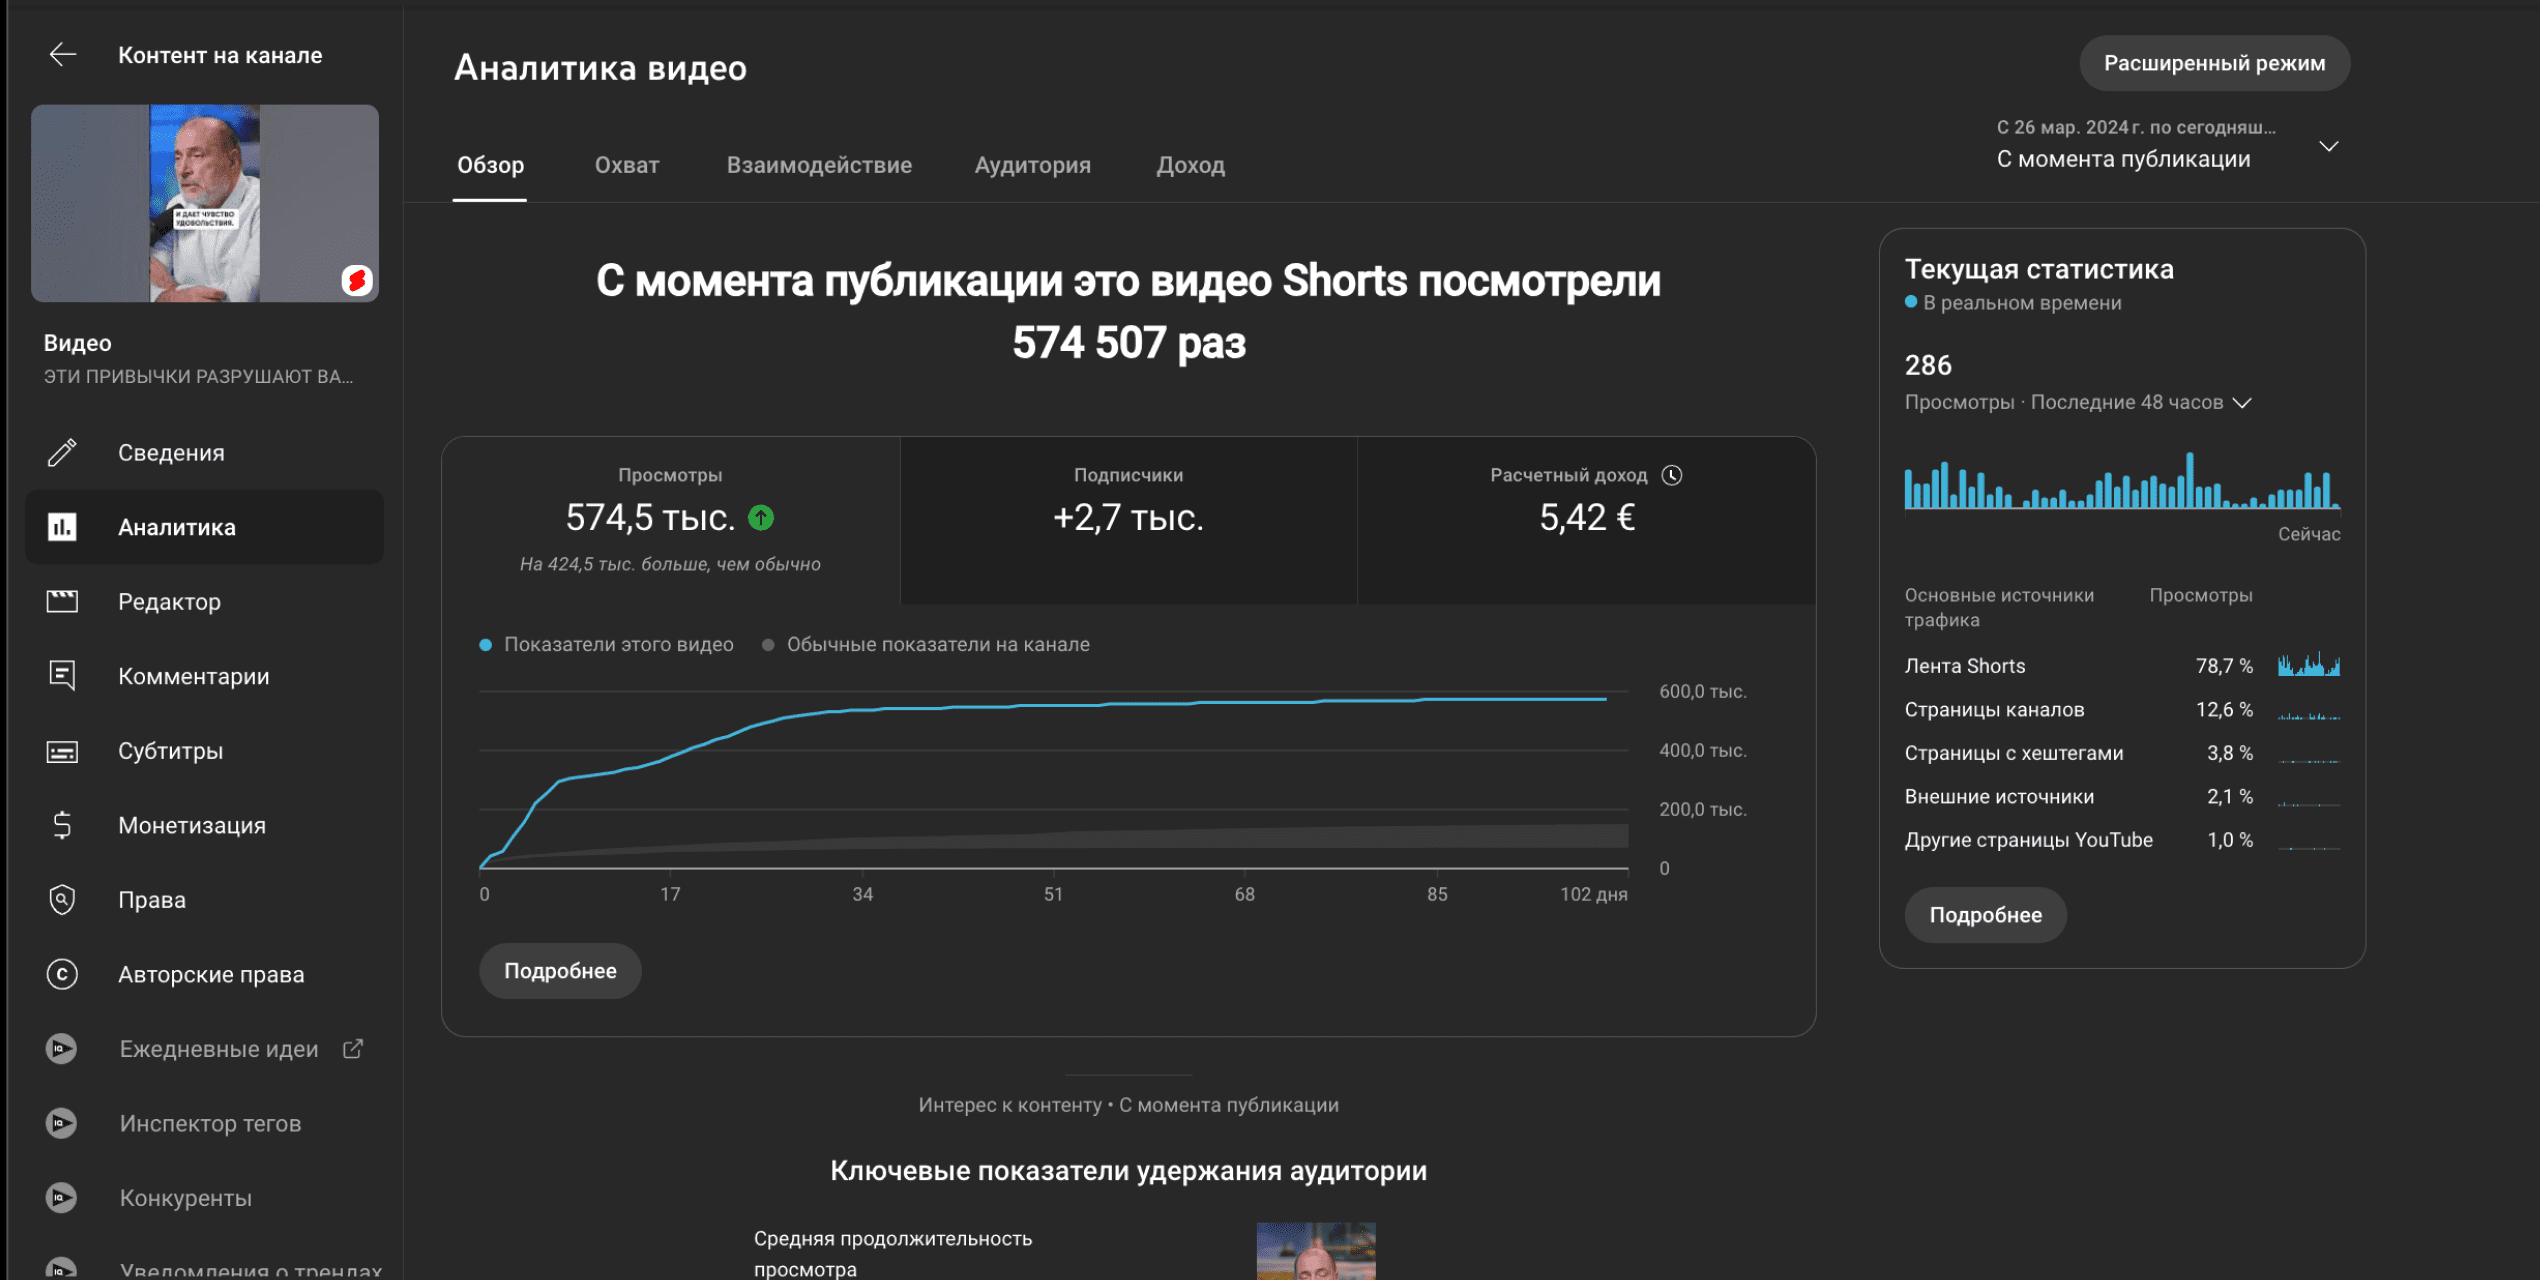Open the Редактор clapperboard icon

tap(62, 602)
